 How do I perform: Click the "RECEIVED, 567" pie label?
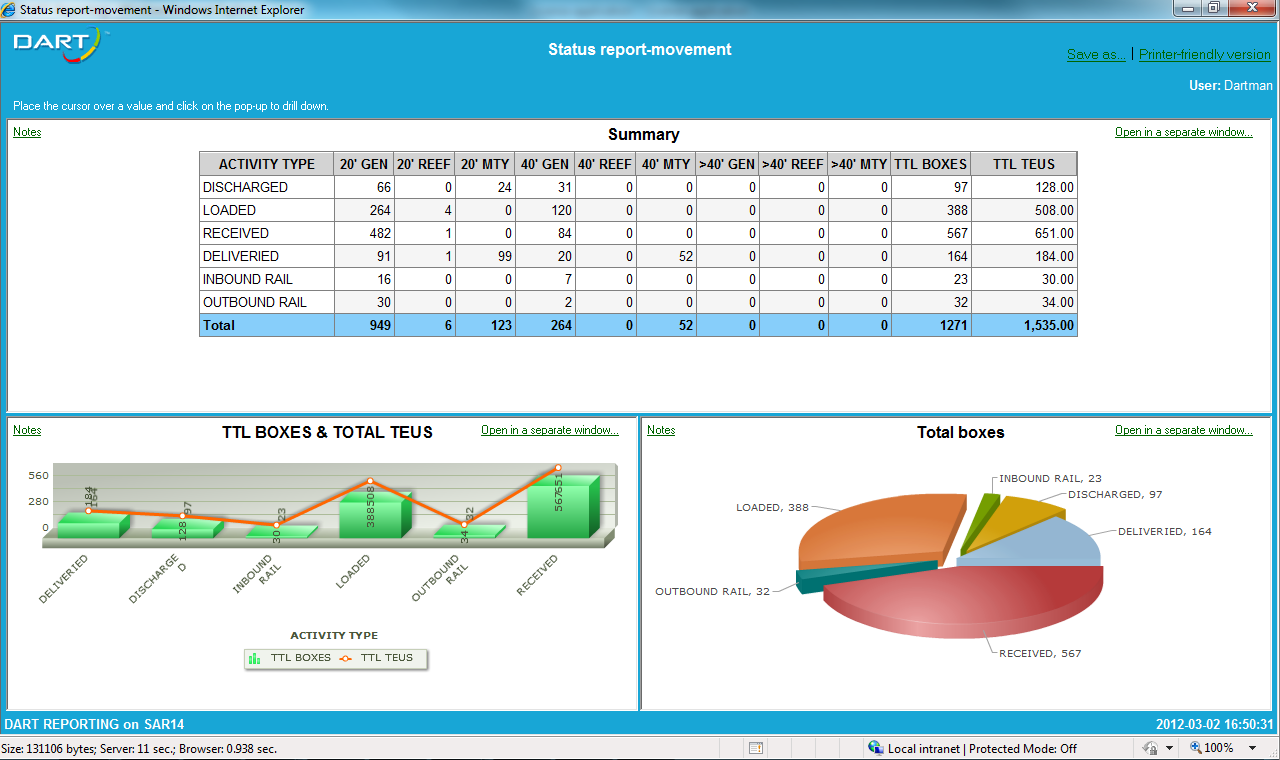coord(1040,653)
